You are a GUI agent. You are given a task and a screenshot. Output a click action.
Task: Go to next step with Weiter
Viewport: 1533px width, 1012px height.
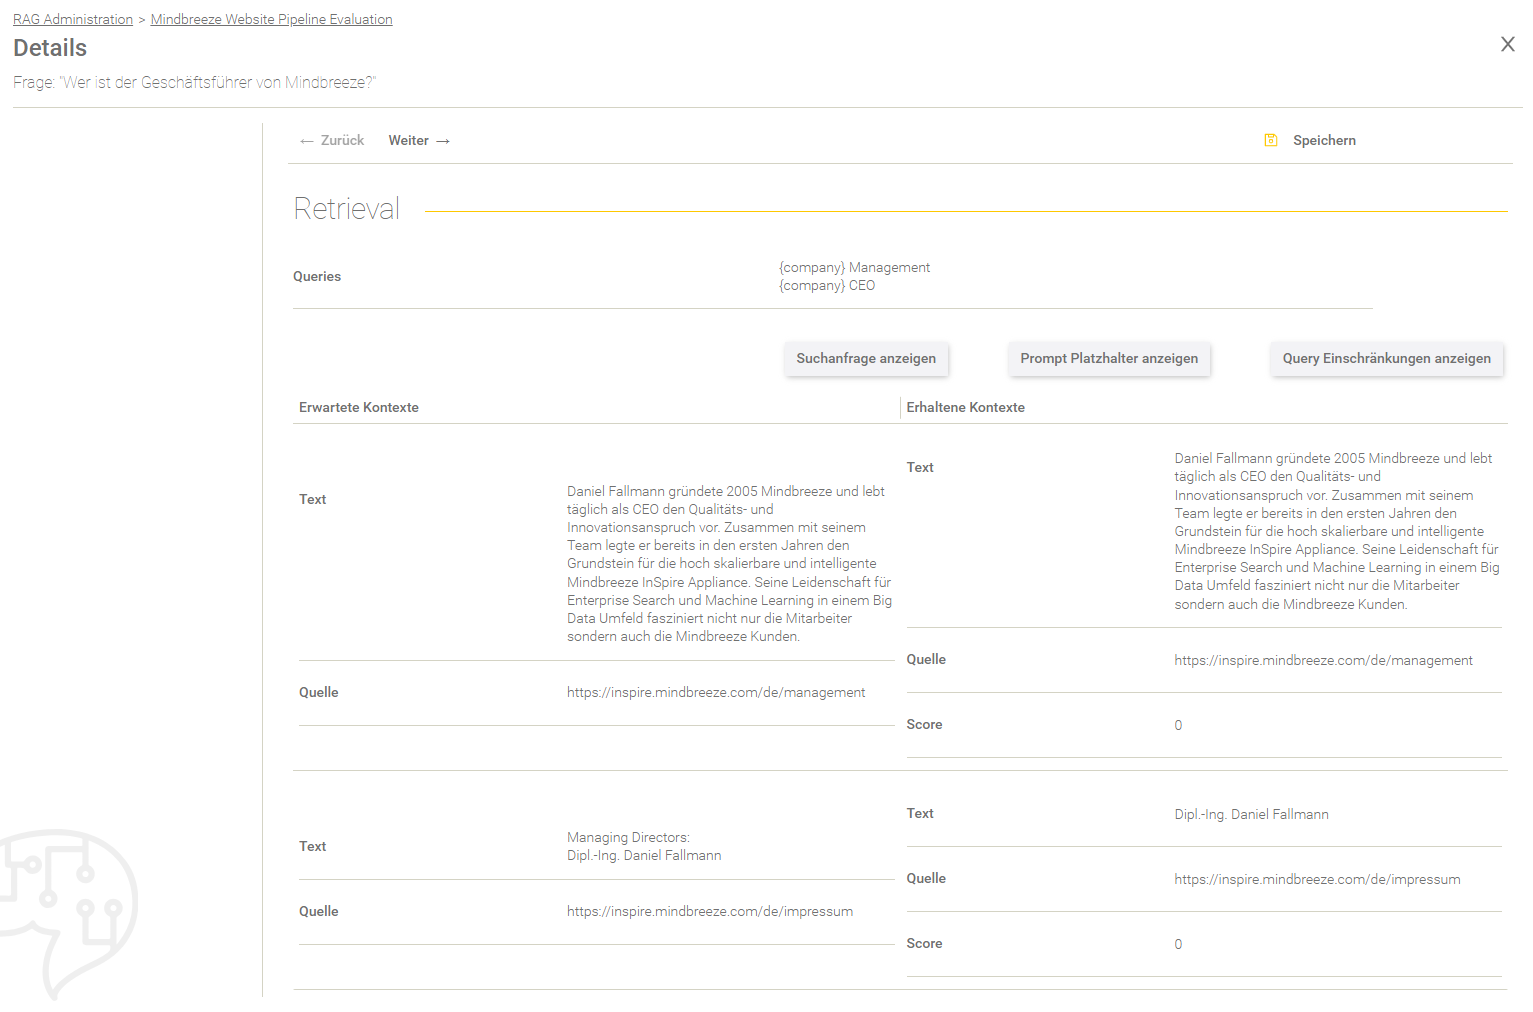click(x=419, y=141)
